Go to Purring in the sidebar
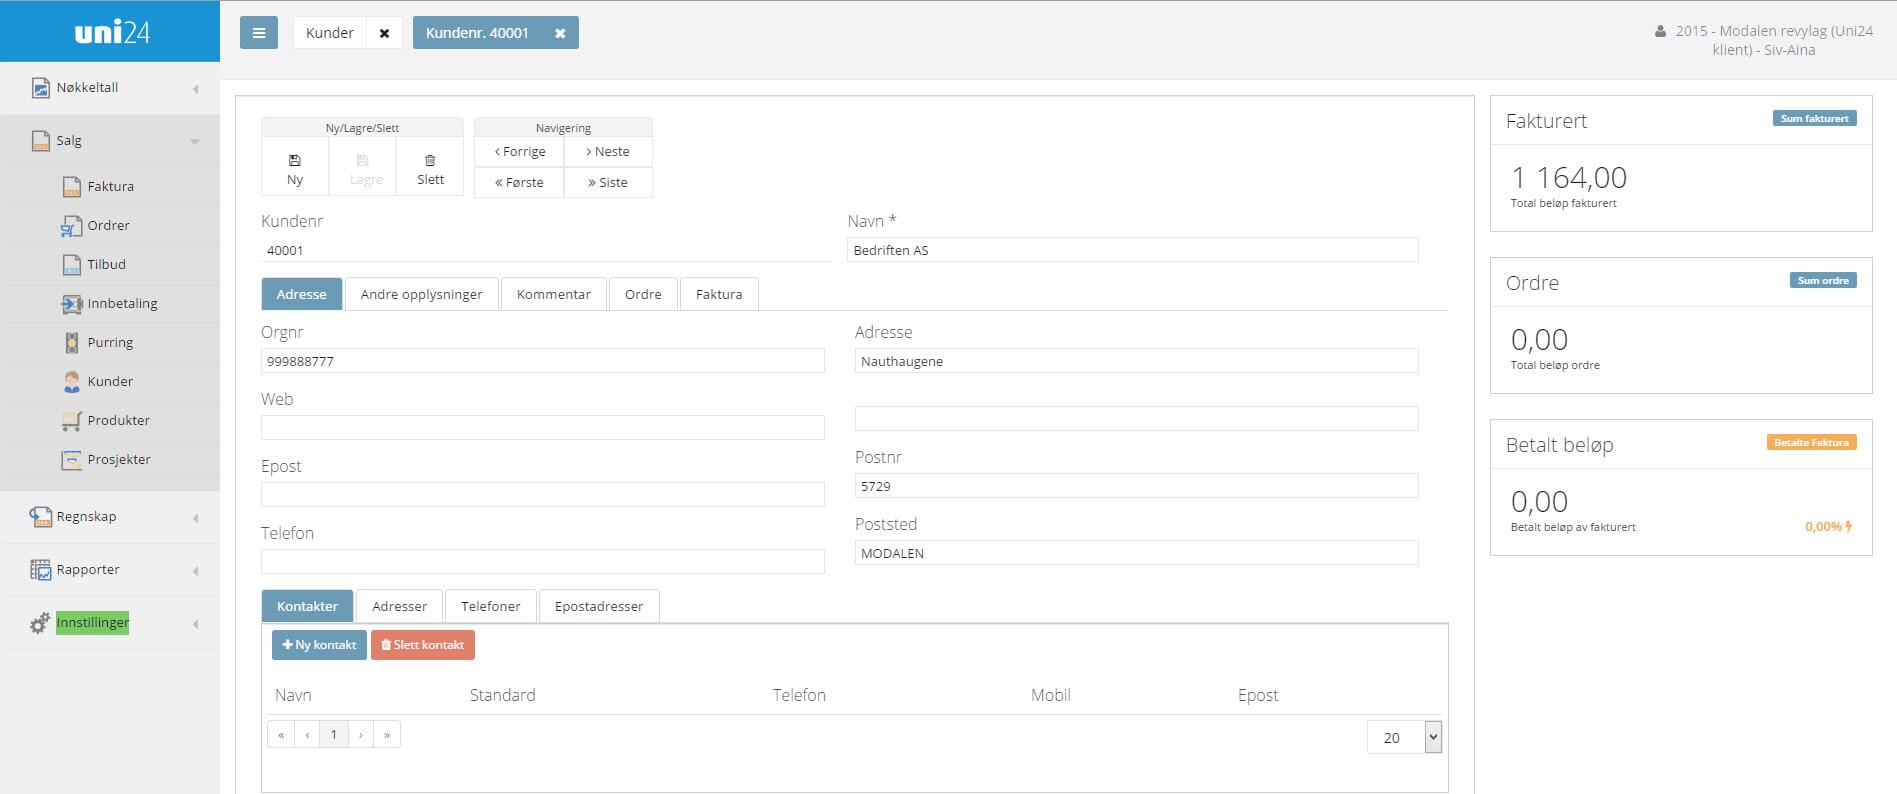 (x=110, y=342)
